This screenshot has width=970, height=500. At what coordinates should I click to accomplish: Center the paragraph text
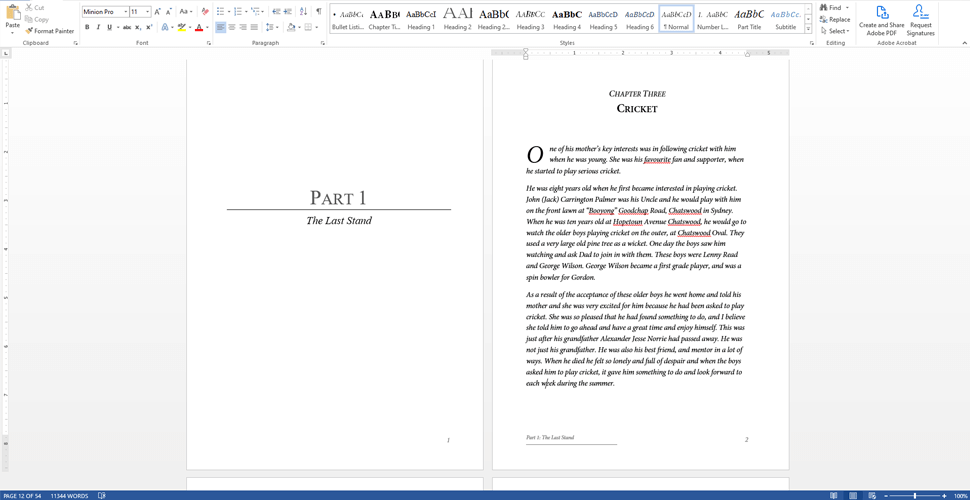click(x=232, y=27)
